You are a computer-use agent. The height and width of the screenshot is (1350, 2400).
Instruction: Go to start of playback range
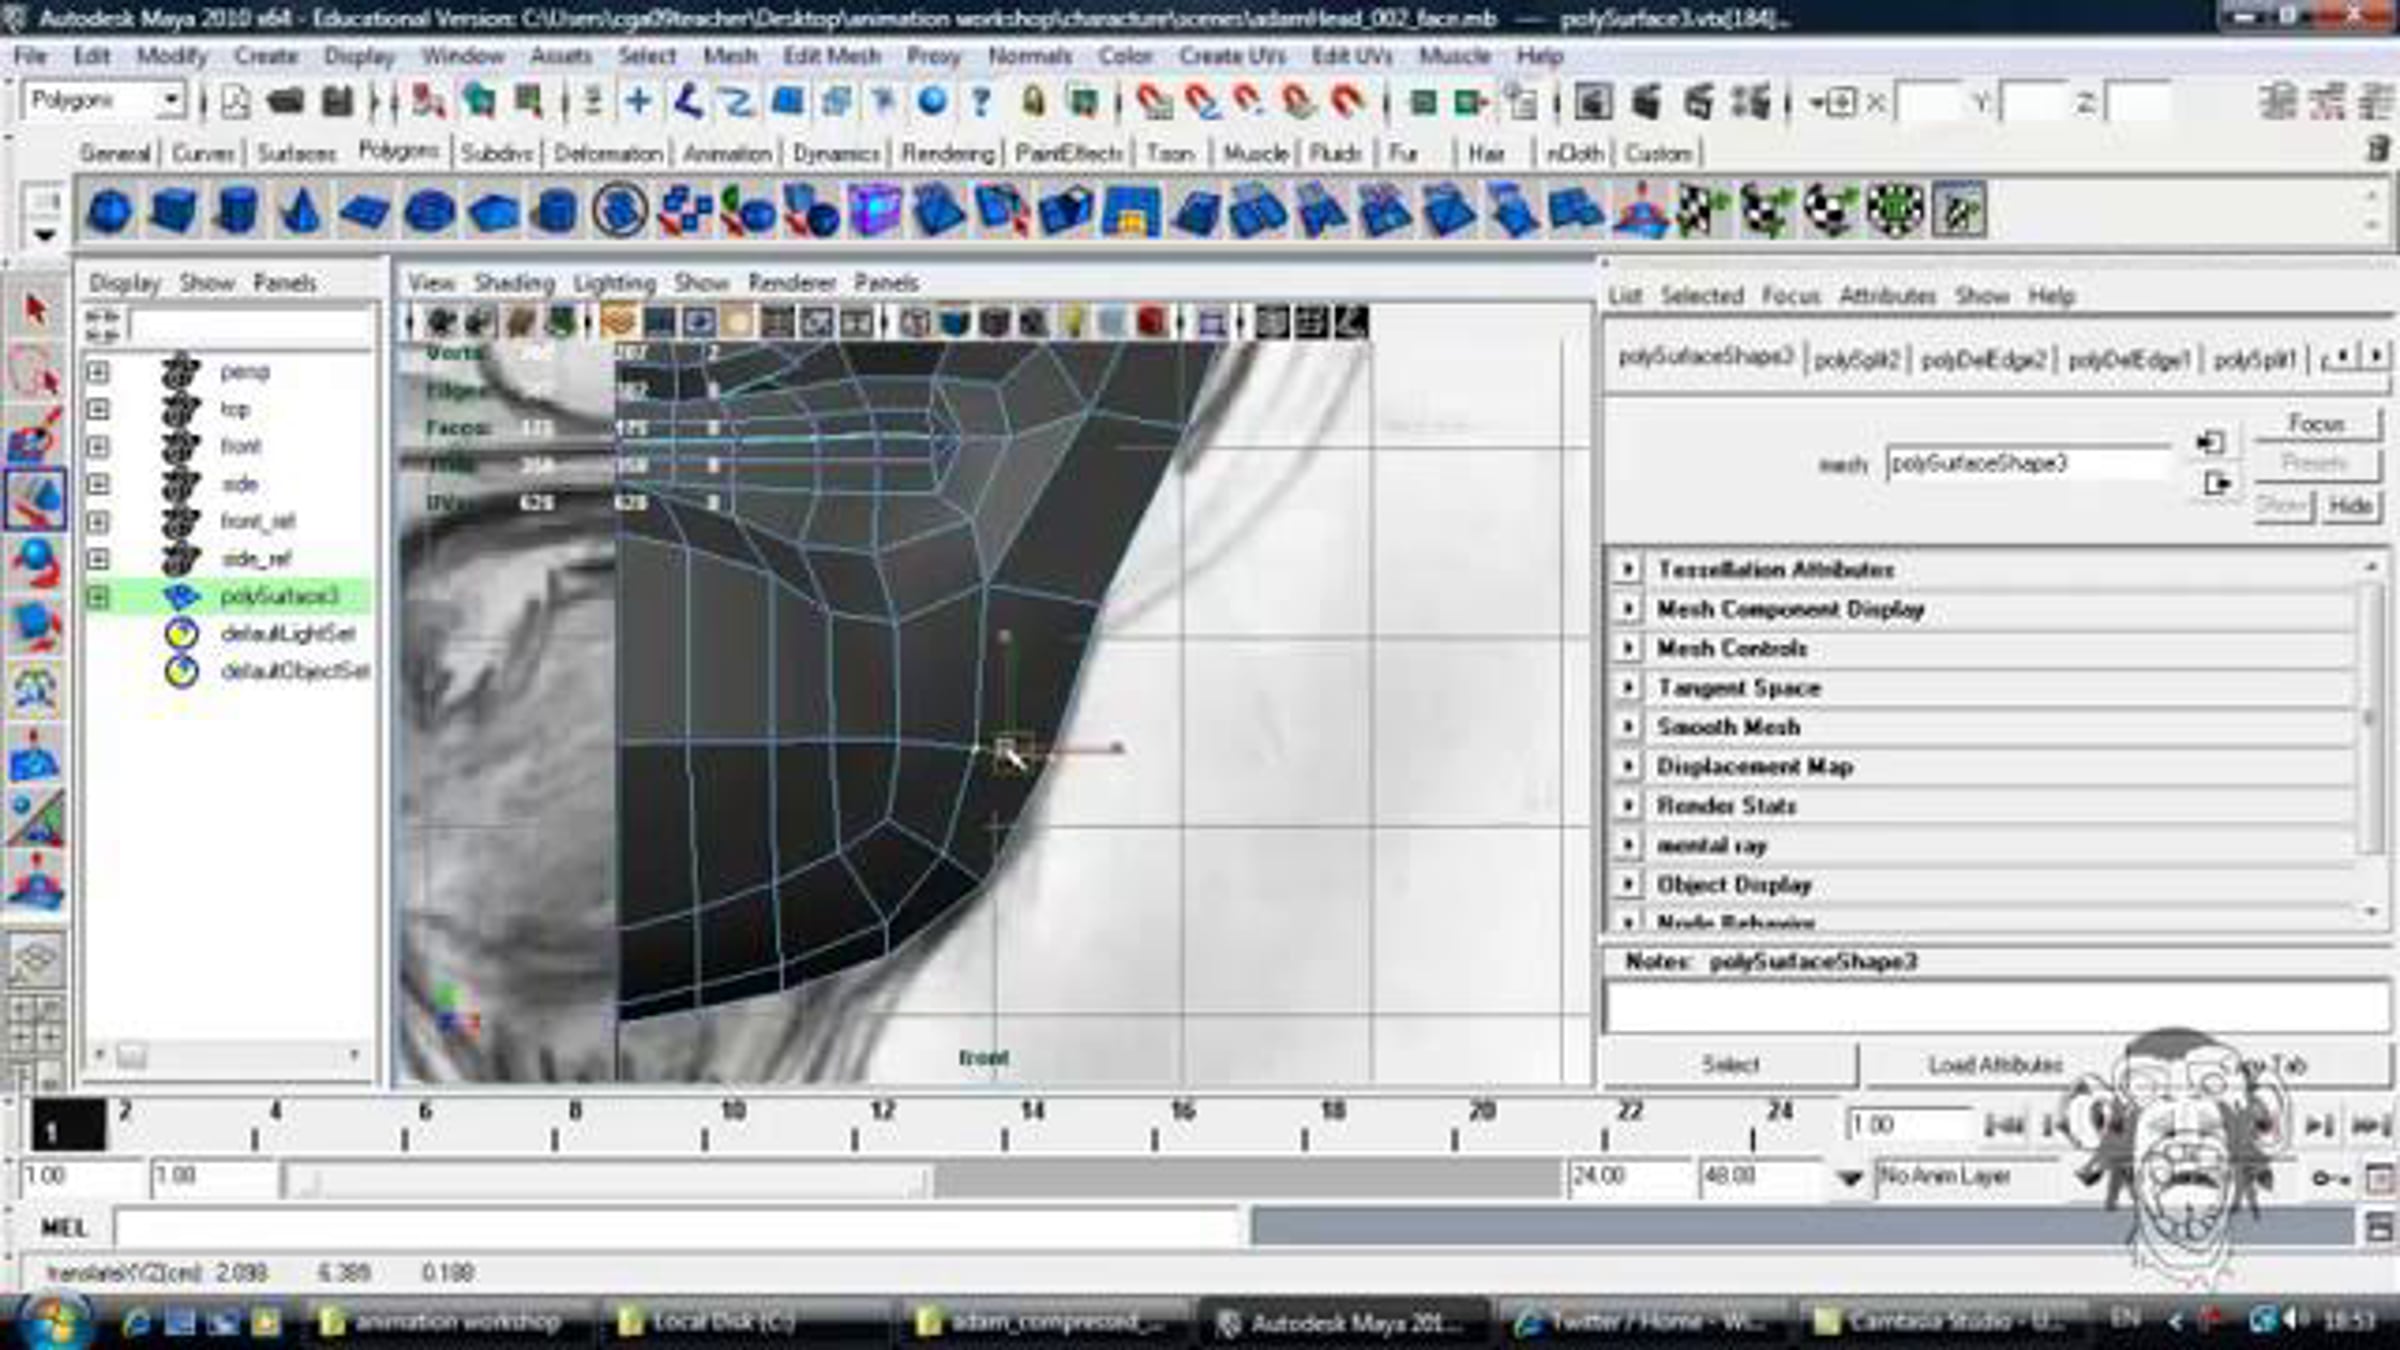pyautogui.click(x=2004, y=1126)
